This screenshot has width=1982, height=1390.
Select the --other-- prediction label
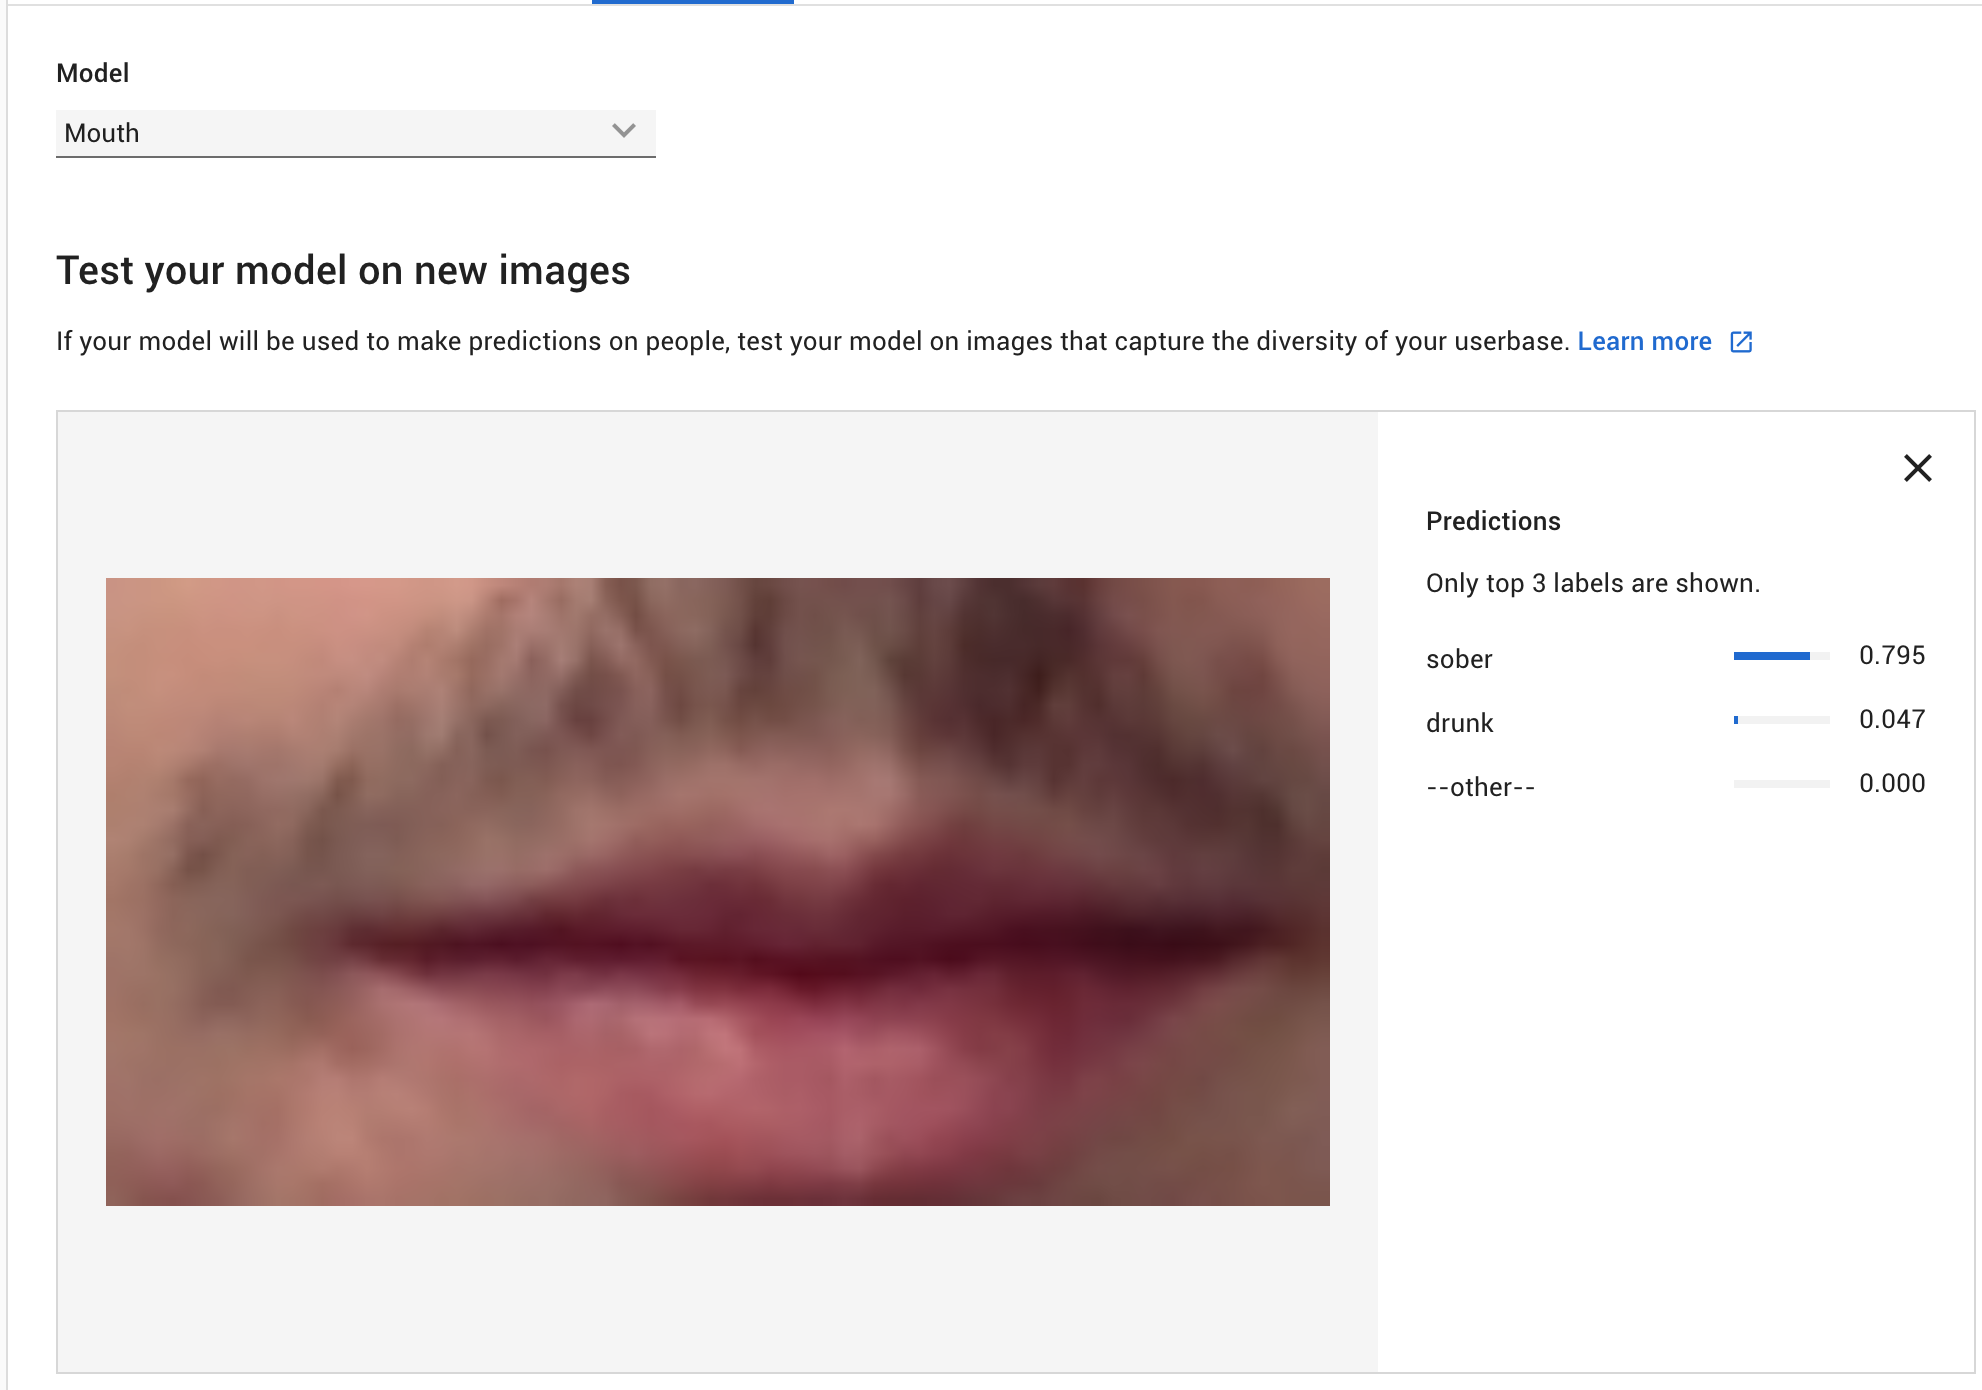click(x=1480, y=787)
